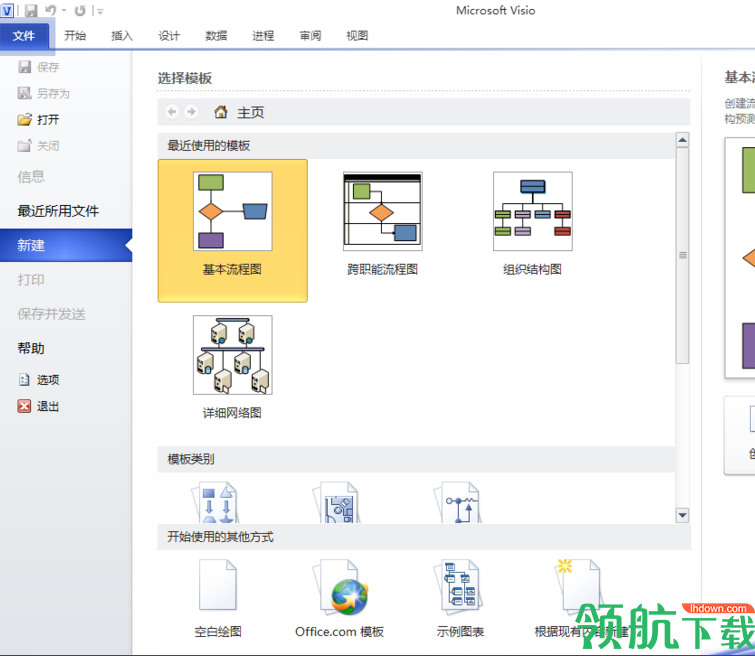Viewport: 755px width, 656px height.
Task: Click the 详细网络图 label
Action: (232, 413)
